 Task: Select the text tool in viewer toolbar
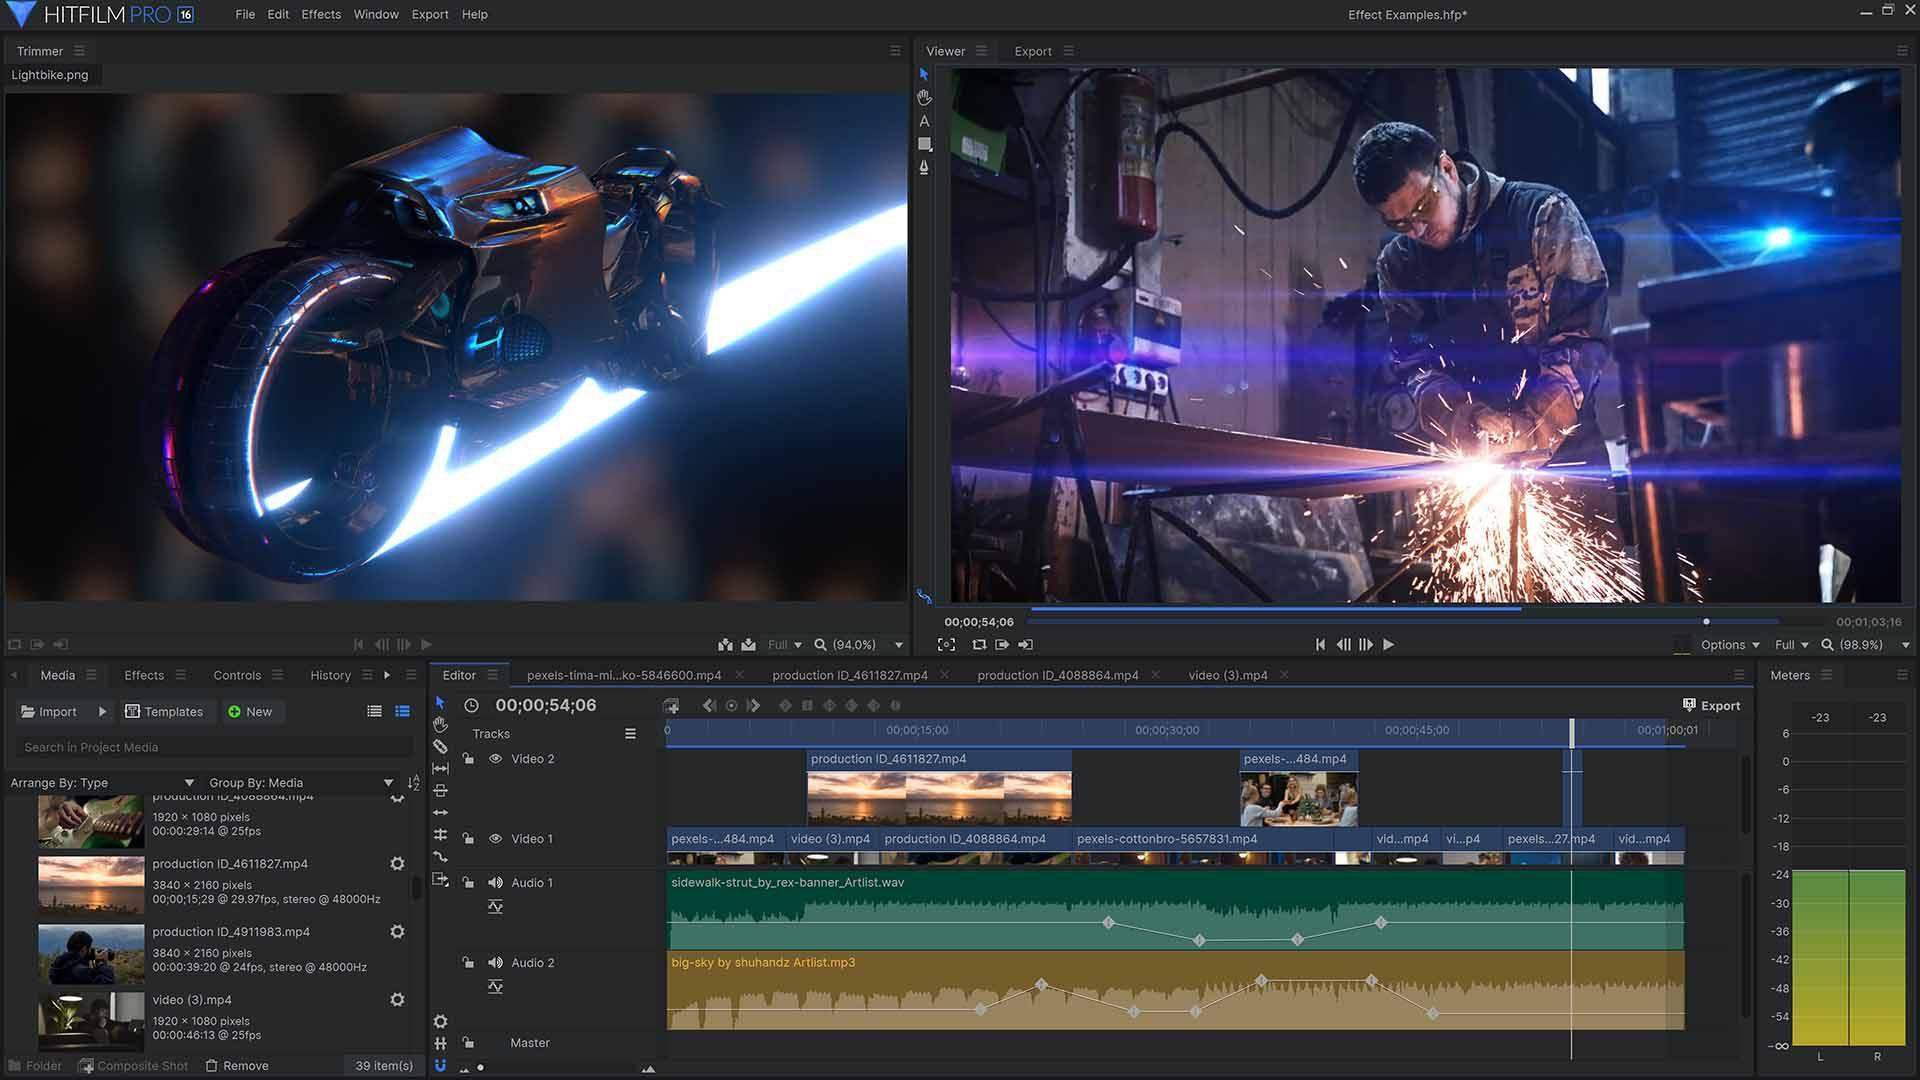924,121
